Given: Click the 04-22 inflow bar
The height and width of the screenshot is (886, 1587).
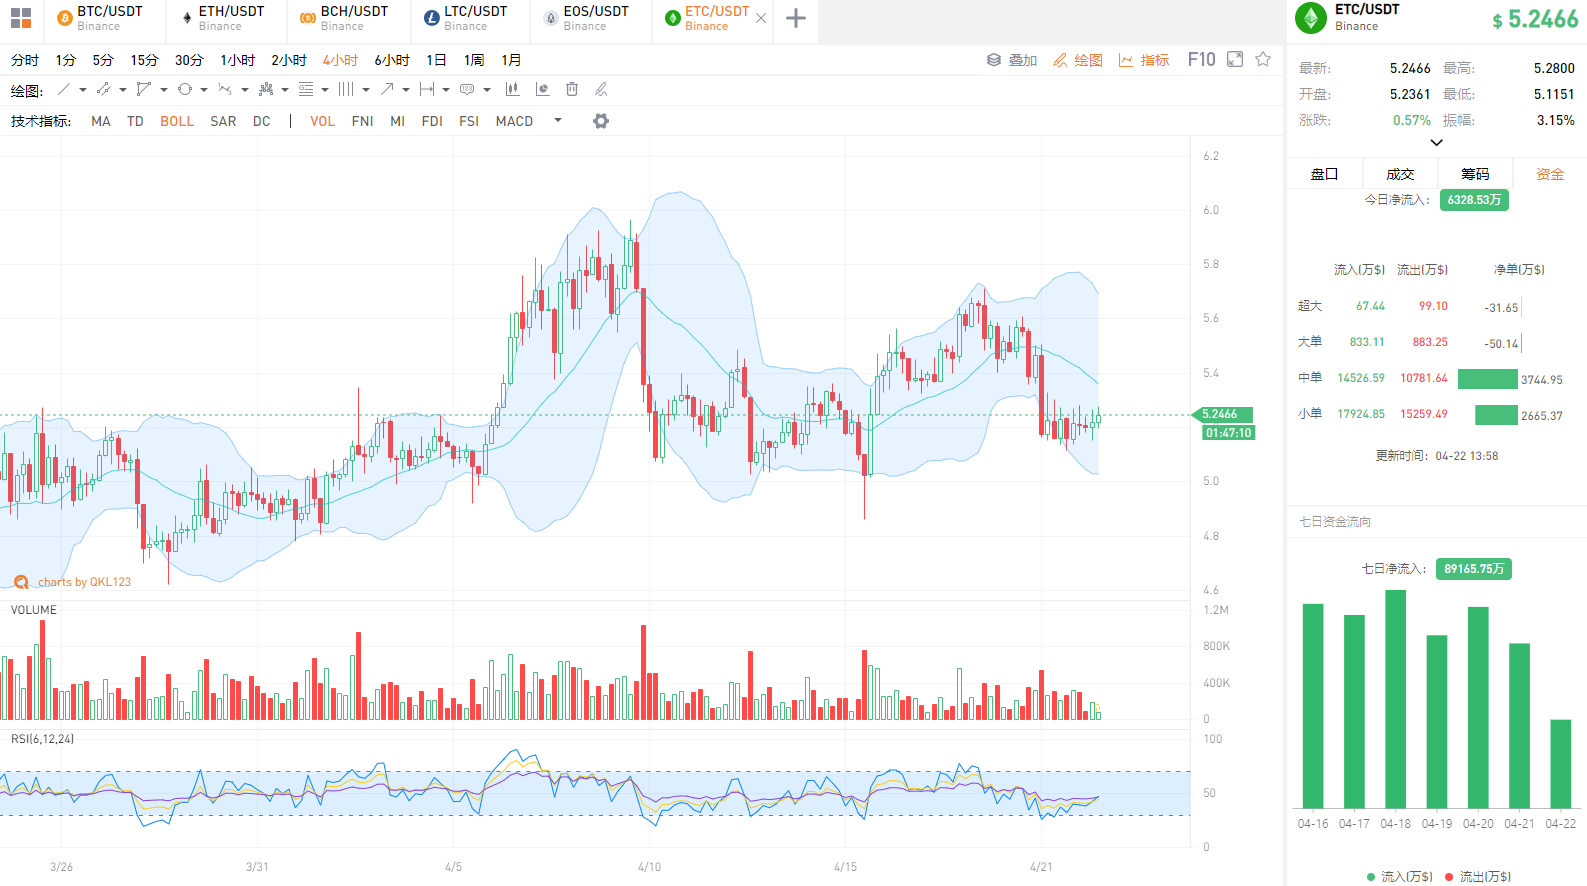Looking at the screenshot, I should (x=1560, y=764).
